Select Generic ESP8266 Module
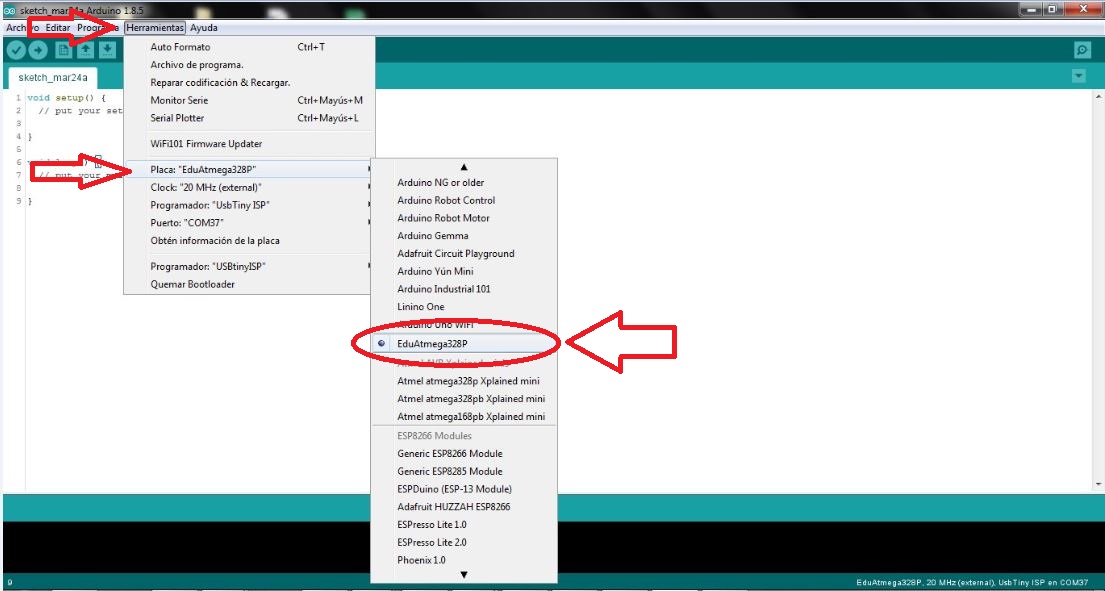Viewport: 1105px width, 591px height. 464,454
